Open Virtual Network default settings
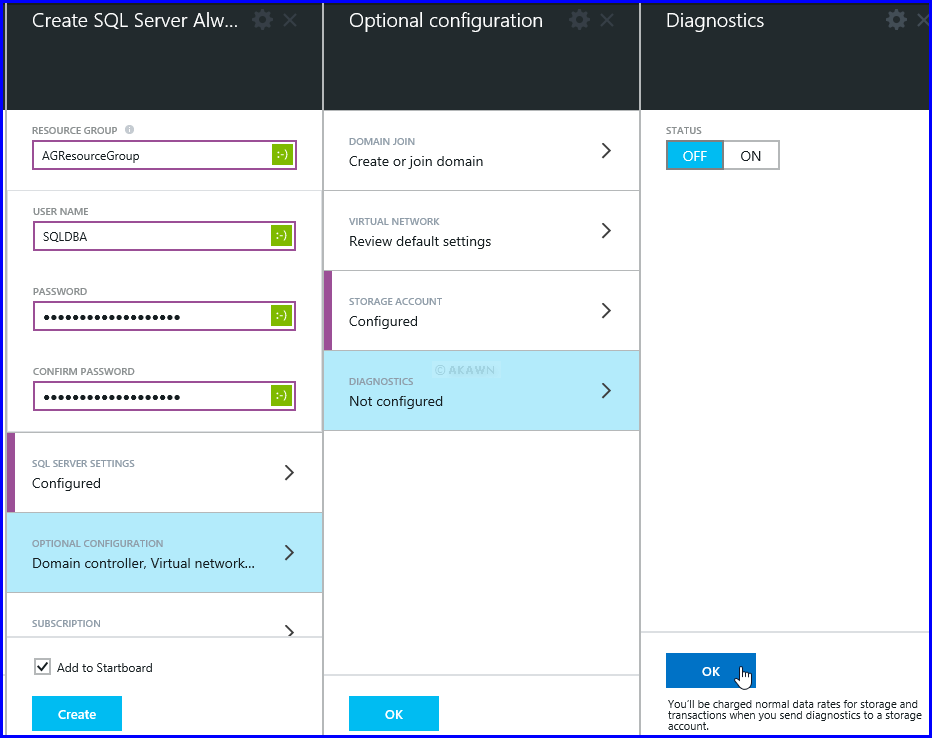This screenshot has width=932, height=738. pyautogui.click(x=481, y=231)
